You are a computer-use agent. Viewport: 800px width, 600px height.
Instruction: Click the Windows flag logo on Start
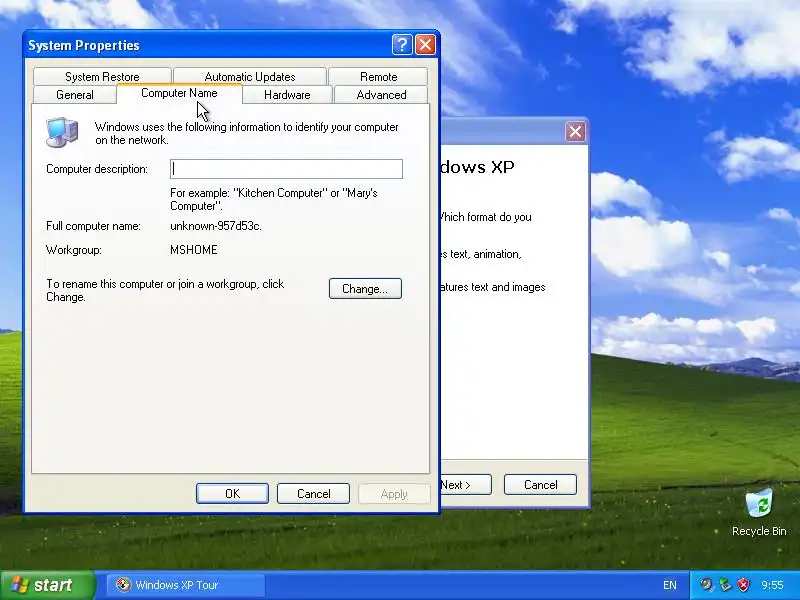point(20,585)
